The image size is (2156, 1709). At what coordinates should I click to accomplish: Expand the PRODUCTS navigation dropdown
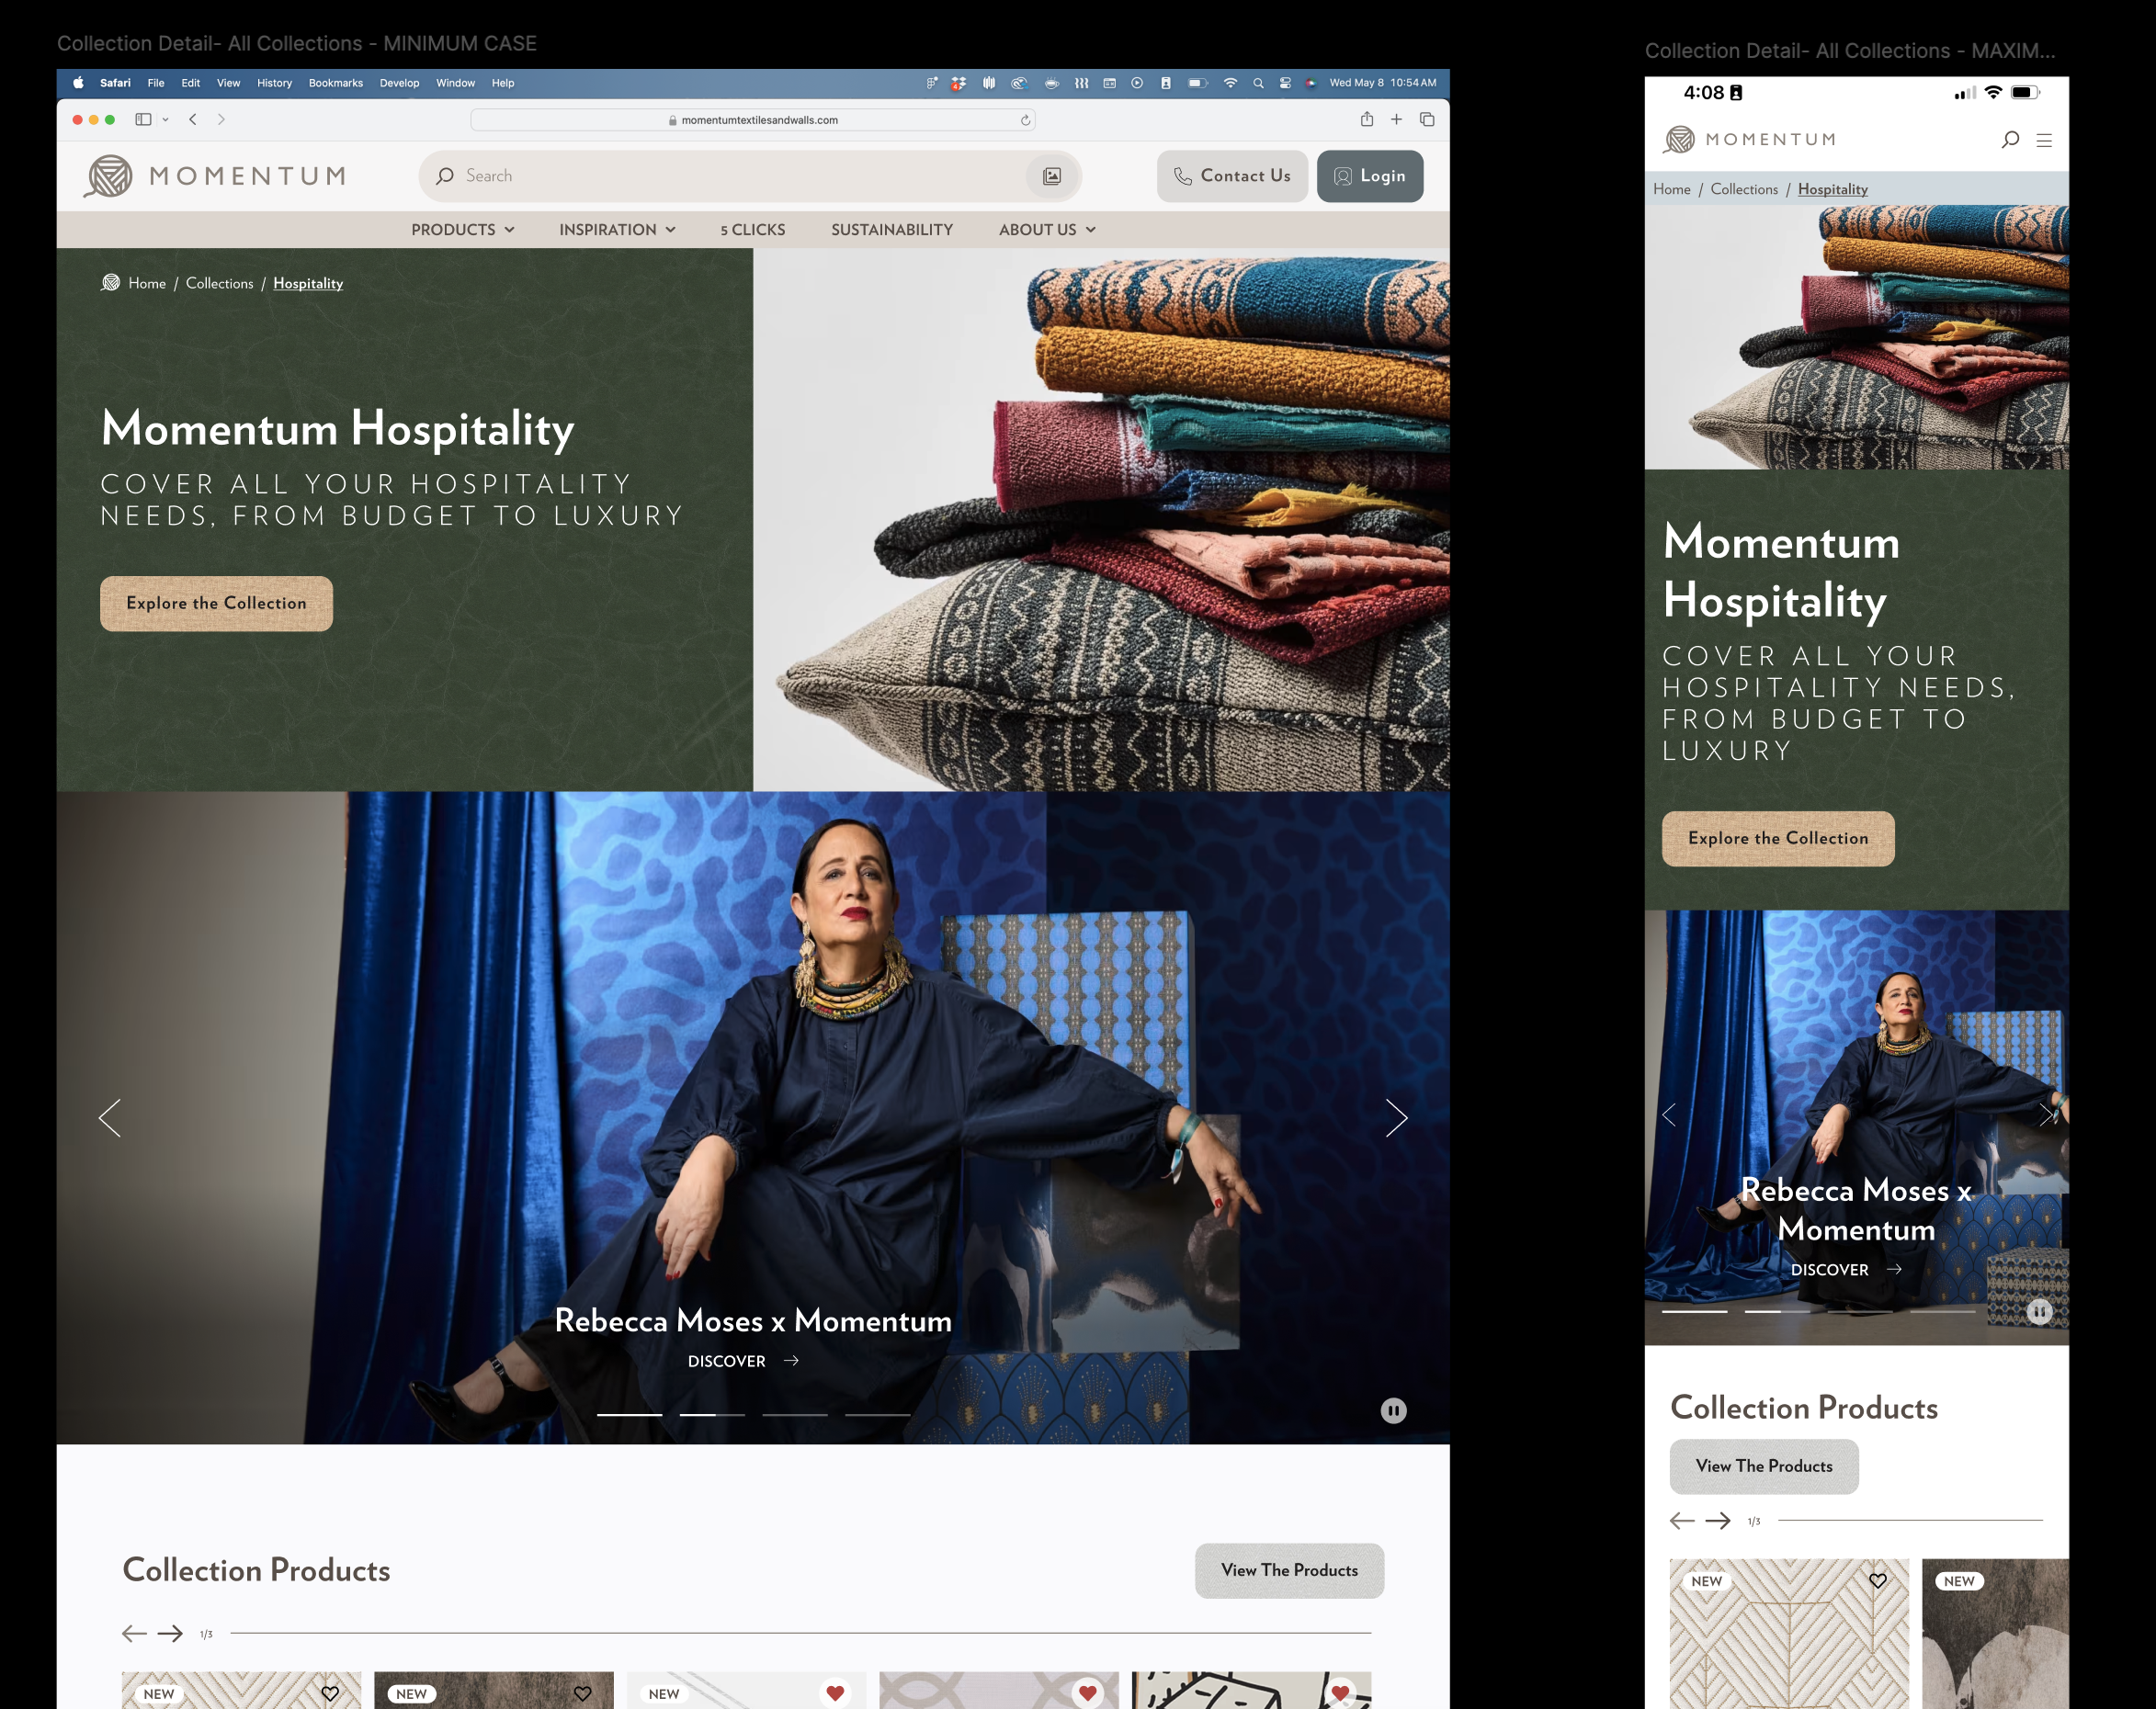click(x=463, y=230)
